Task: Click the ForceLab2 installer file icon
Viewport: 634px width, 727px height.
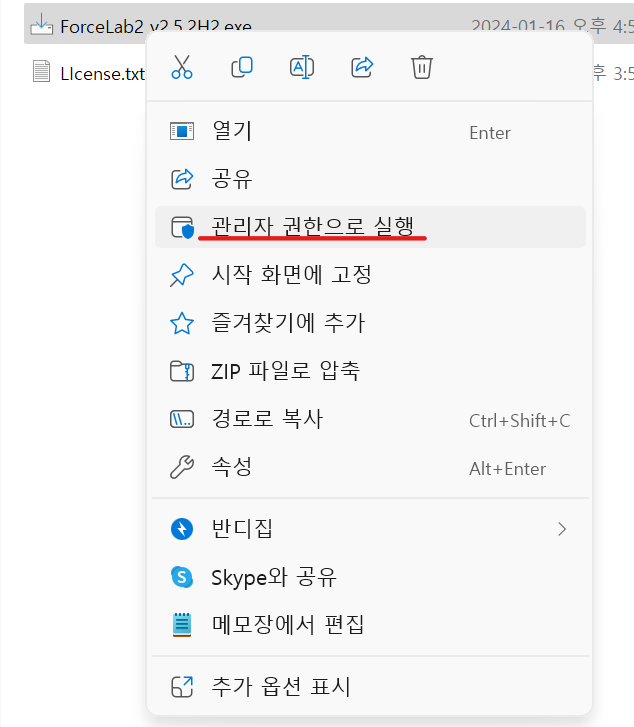Action: pyautogui.click(x=42, y=25)
